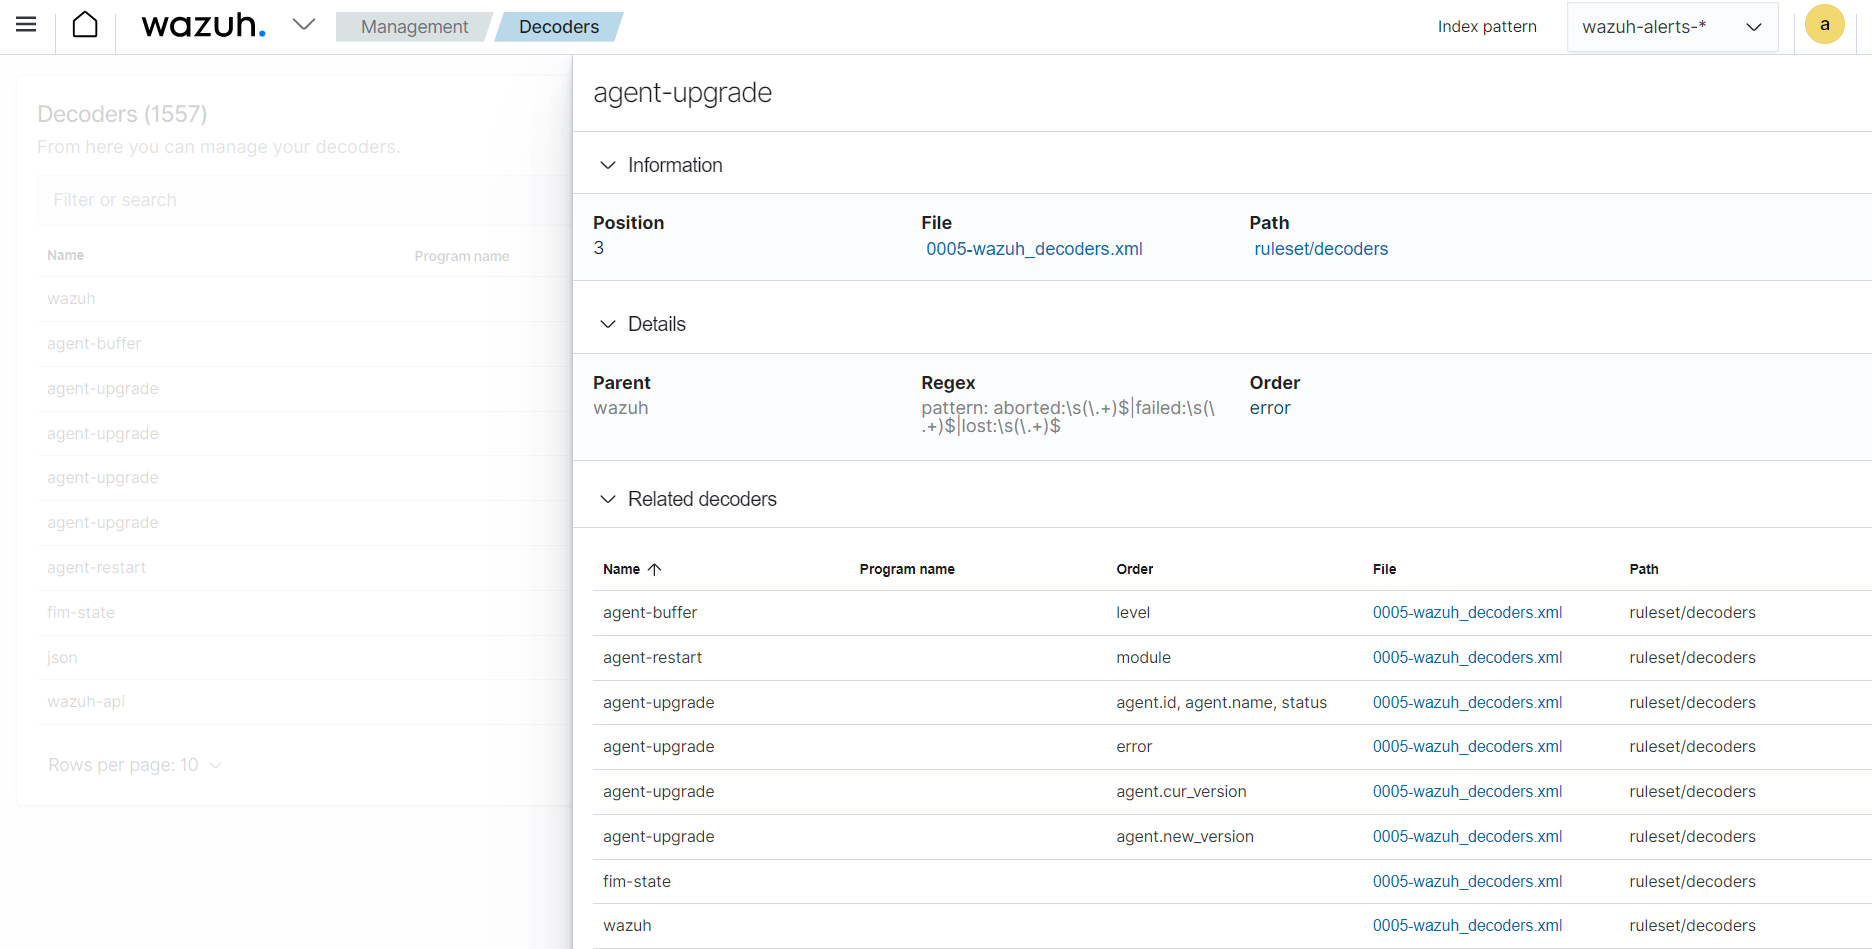Open file link in agent-restart row

point(1467,658)
